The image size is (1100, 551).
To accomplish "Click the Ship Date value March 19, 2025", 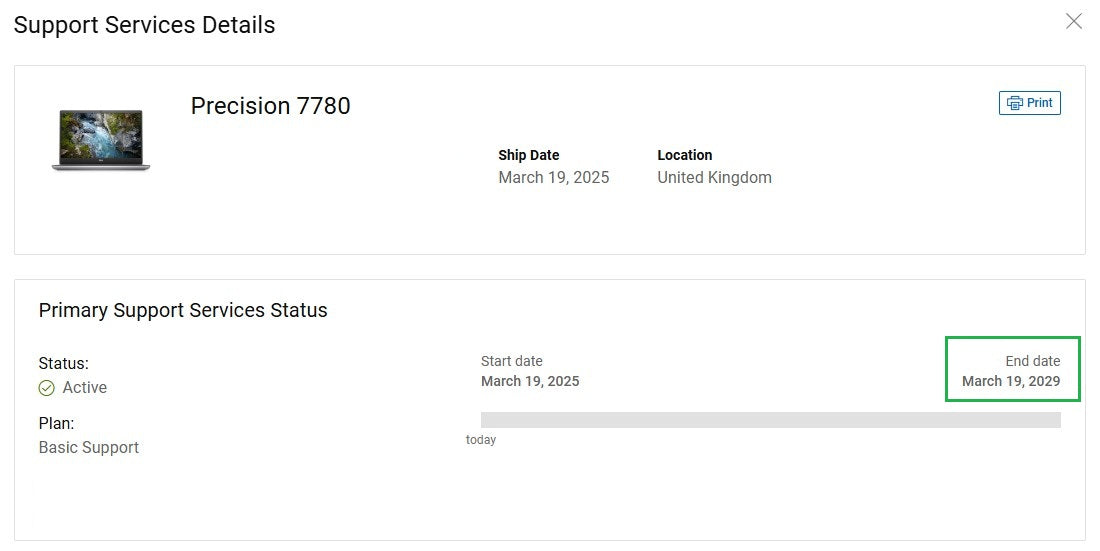I will tap(553, 178).
